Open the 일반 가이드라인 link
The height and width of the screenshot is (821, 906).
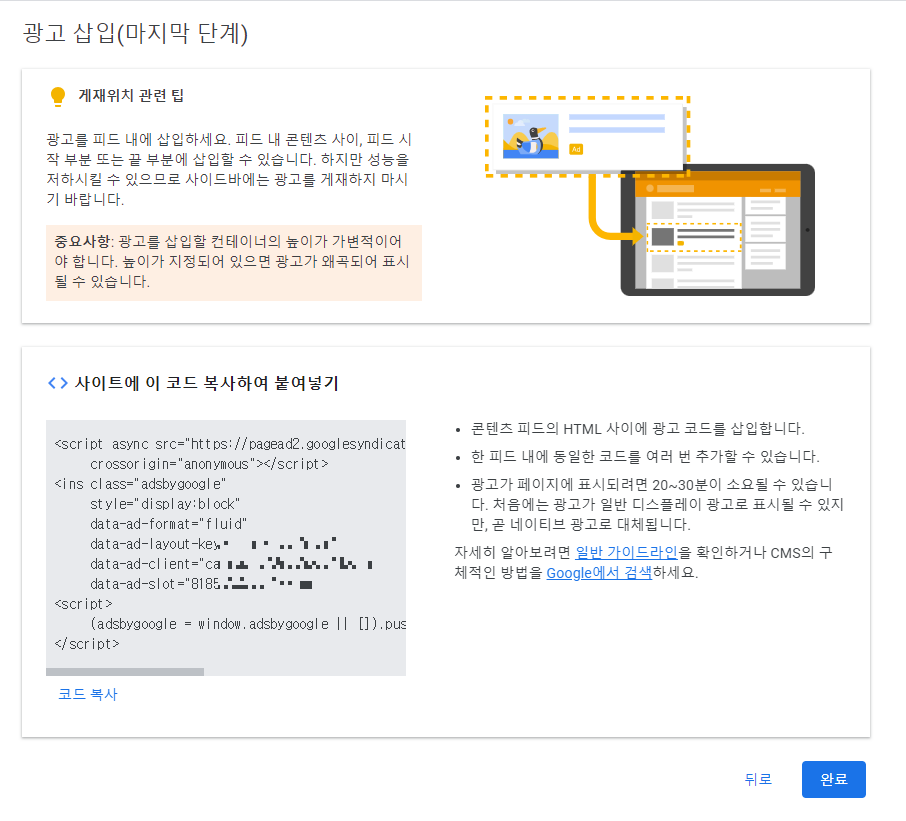pos(626,552)
